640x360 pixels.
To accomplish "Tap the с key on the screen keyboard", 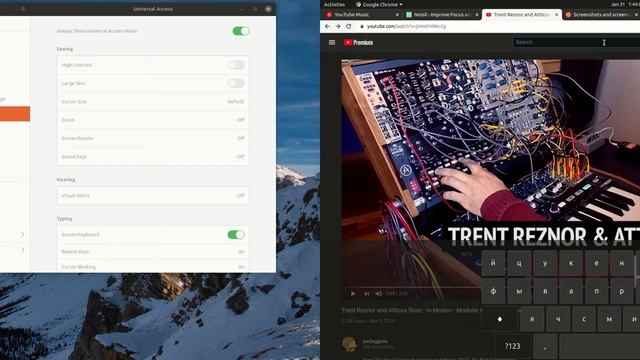I will coord(584,319).
